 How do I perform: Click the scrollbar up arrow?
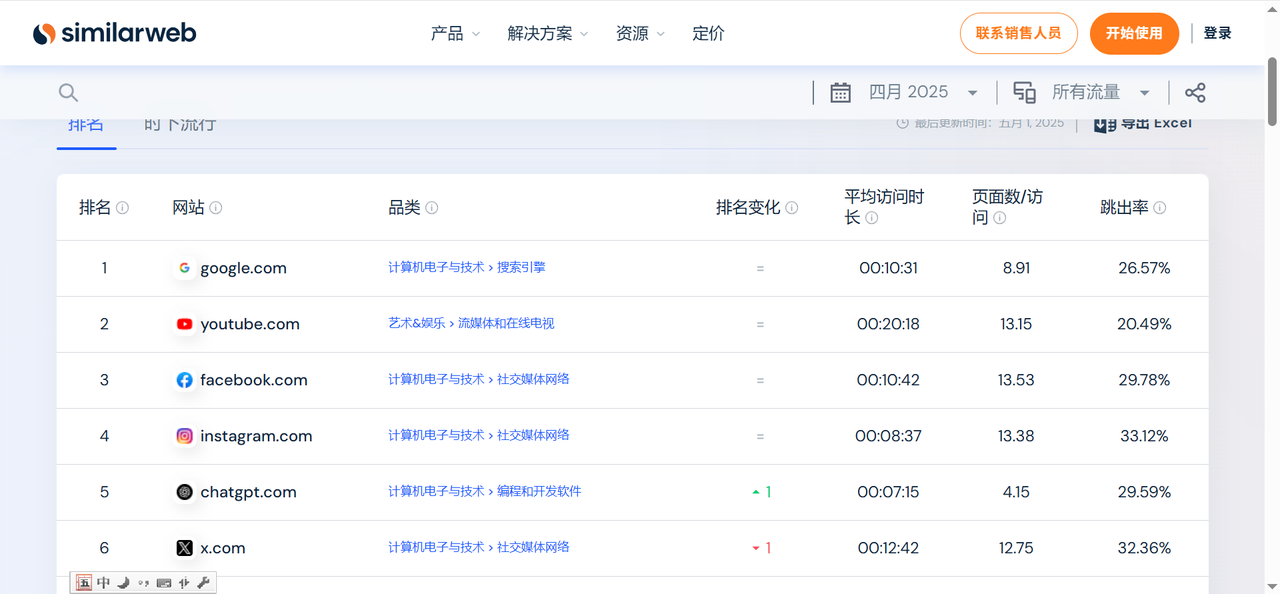click(1272, 8)
